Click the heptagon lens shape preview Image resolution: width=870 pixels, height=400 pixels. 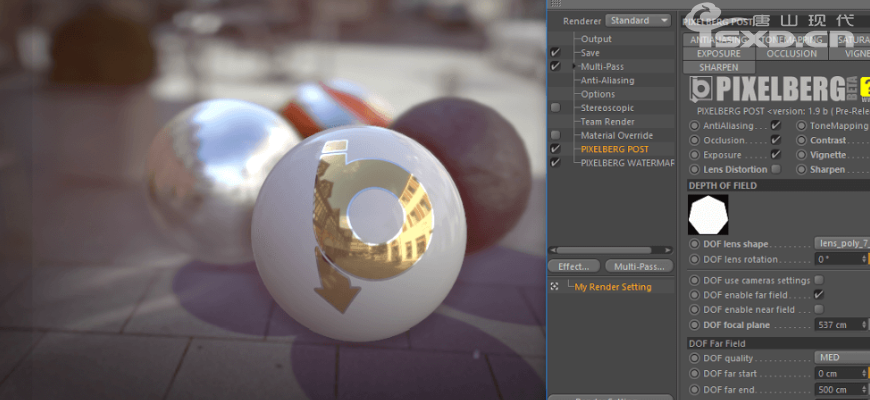pos(708,215)
